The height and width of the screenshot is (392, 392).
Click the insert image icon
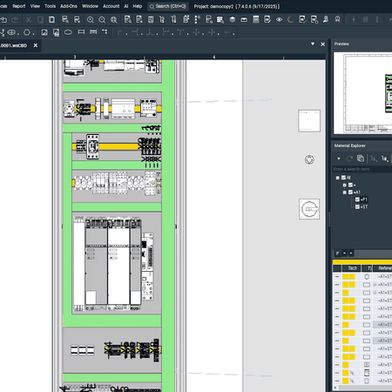[44, 32]
